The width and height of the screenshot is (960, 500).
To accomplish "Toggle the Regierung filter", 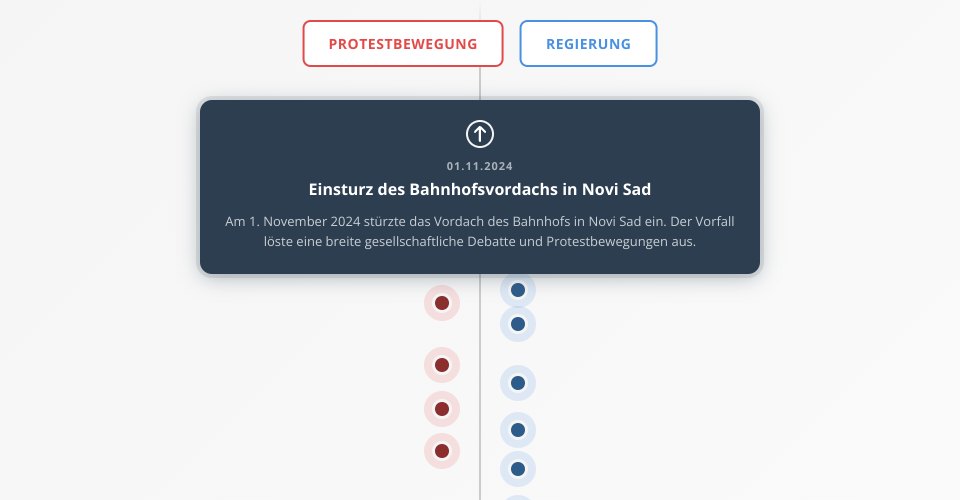I will 588,44.
